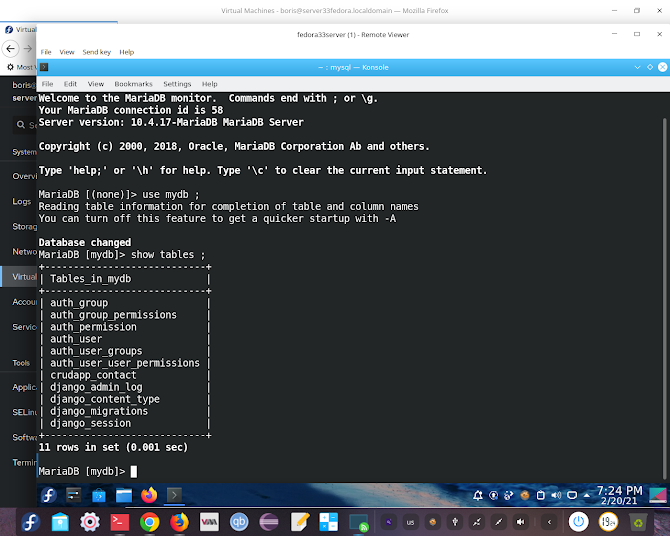This screenshot has height=536, width=670.
Task: Click the Firefox forward arrow button
Action: tap(28, 48)
